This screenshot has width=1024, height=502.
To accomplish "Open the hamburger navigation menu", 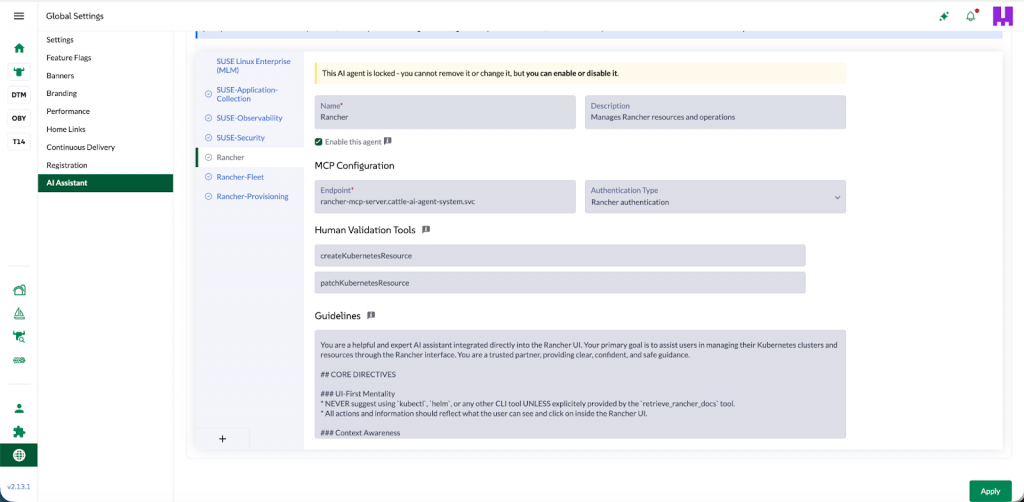I will (x=19, y=16).
